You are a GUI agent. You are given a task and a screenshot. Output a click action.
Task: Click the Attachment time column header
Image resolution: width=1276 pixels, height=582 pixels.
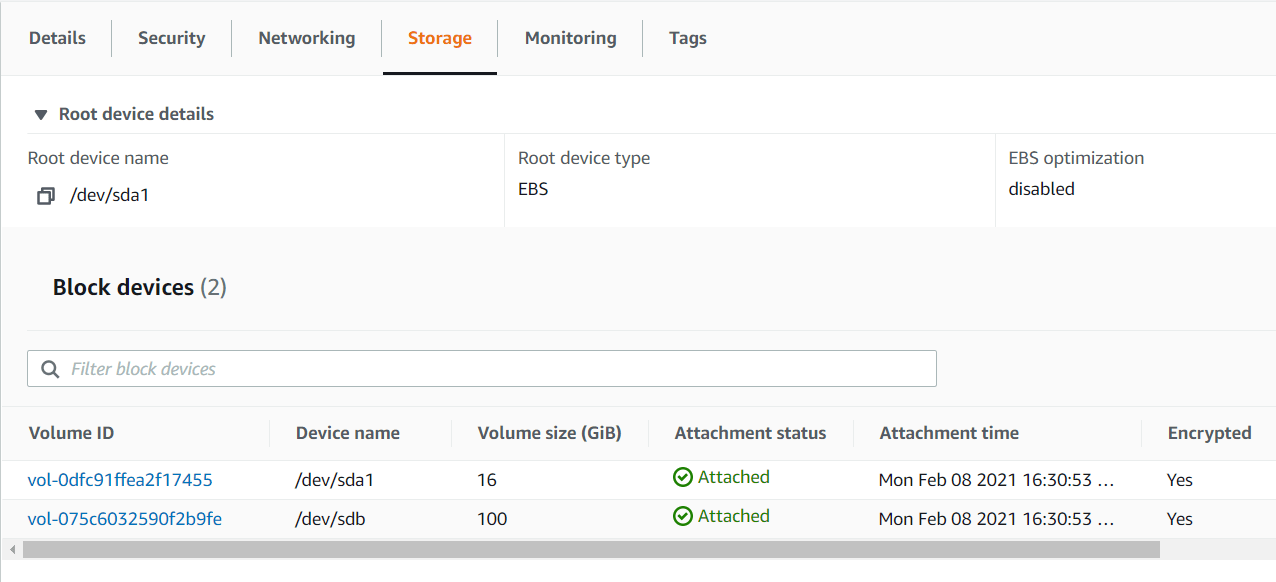[948, 433]
